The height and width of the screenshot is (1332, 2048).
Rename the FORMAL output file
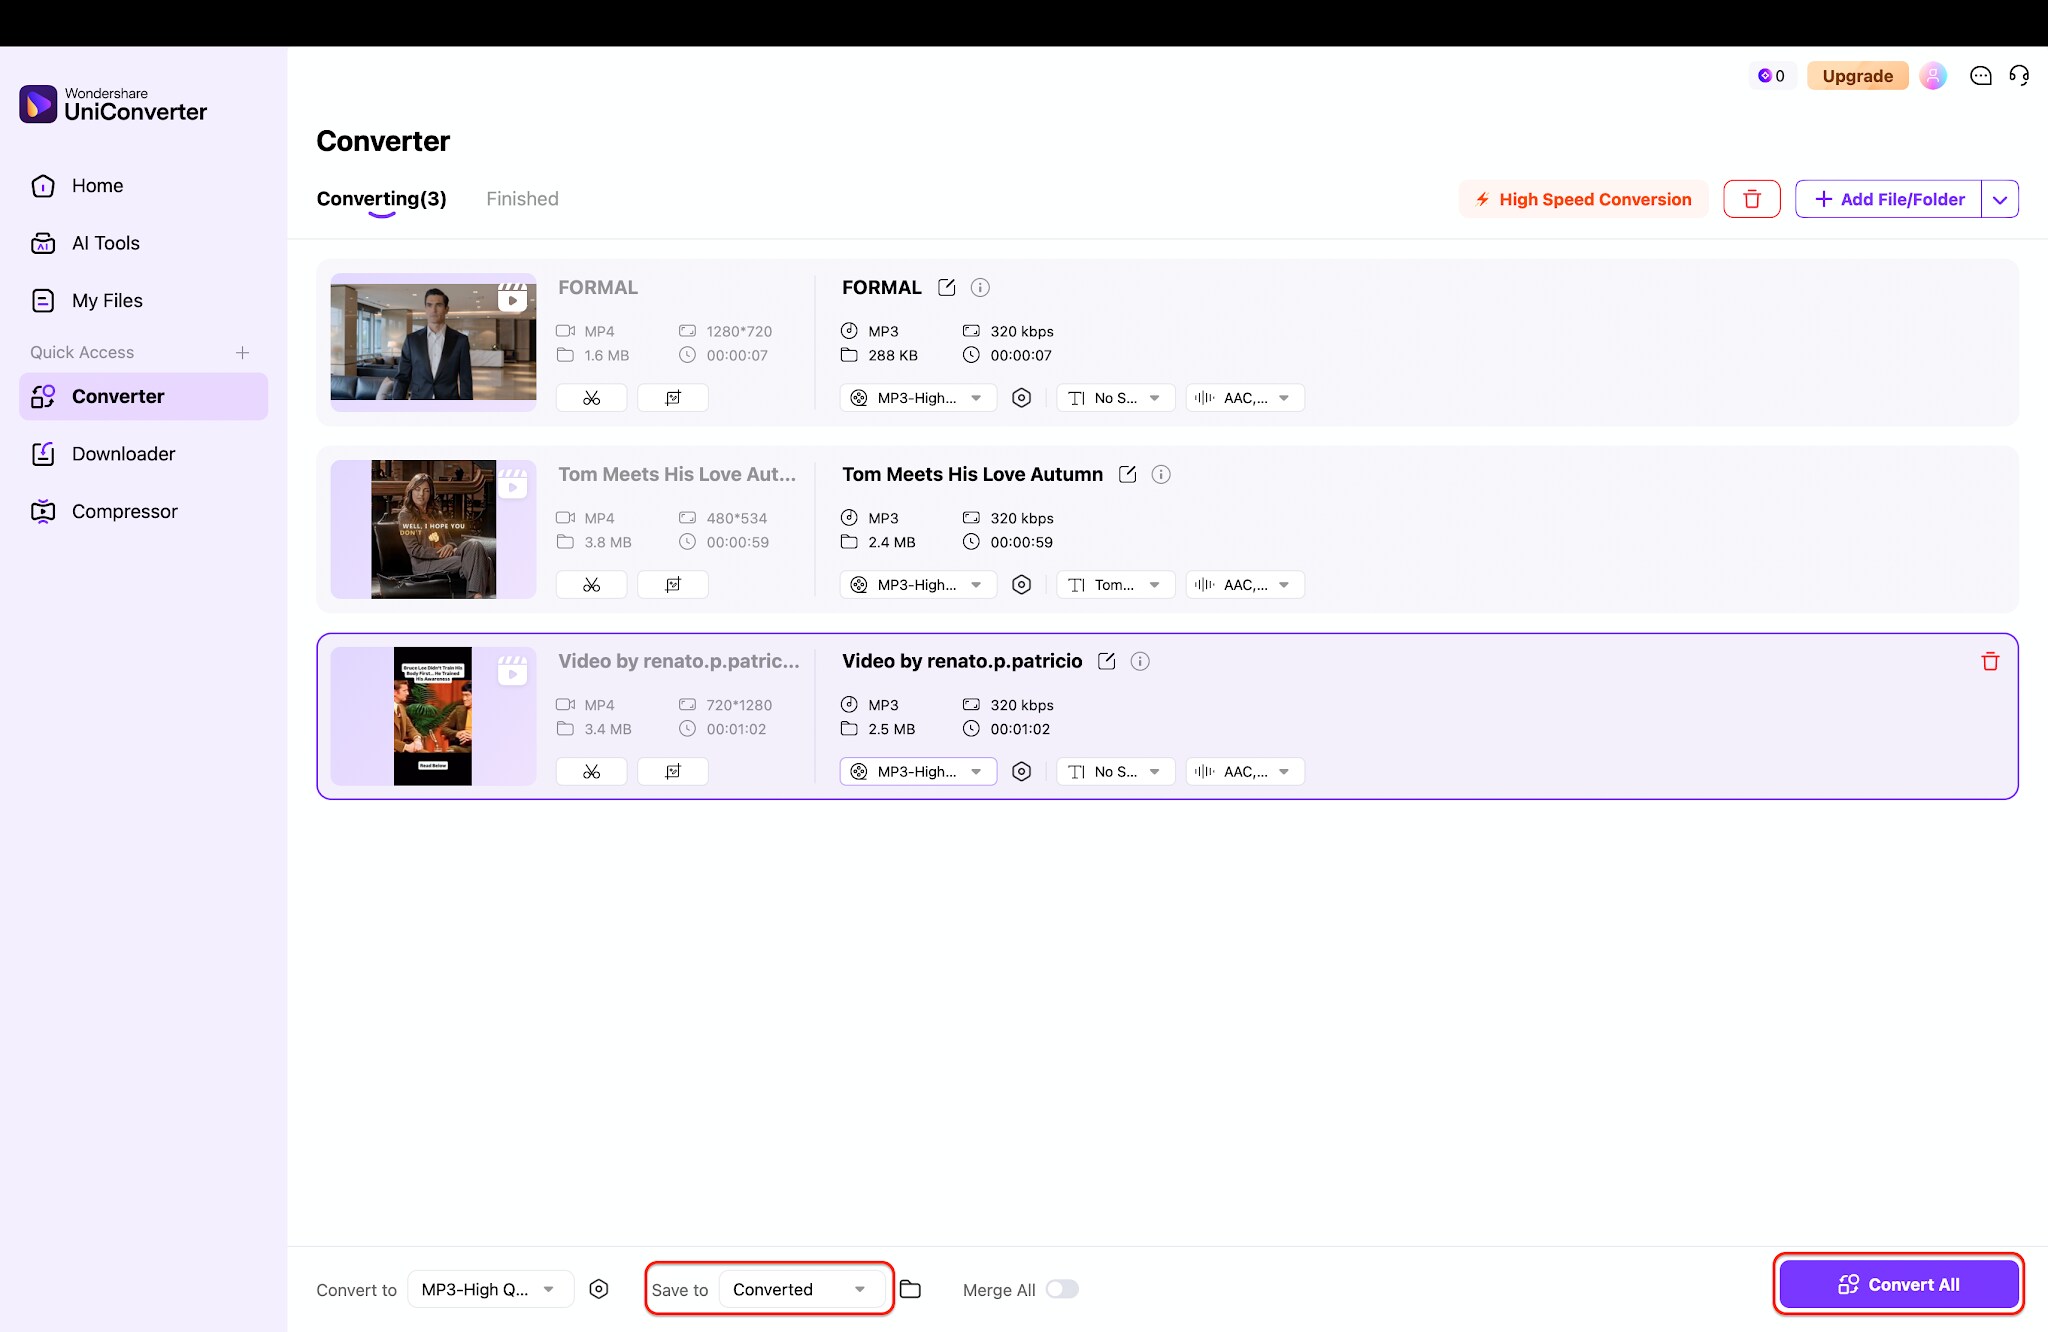946,288
